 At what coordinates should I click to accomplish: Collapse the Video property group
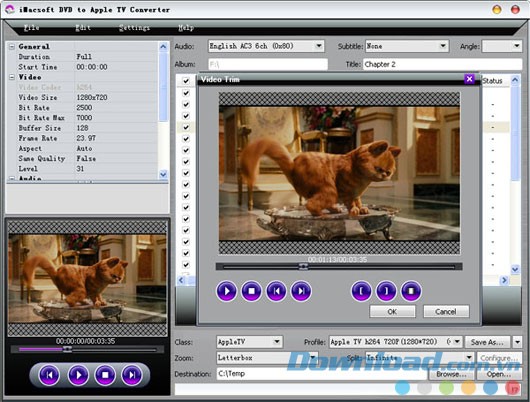pyautogui.click(x=12, y=77)
